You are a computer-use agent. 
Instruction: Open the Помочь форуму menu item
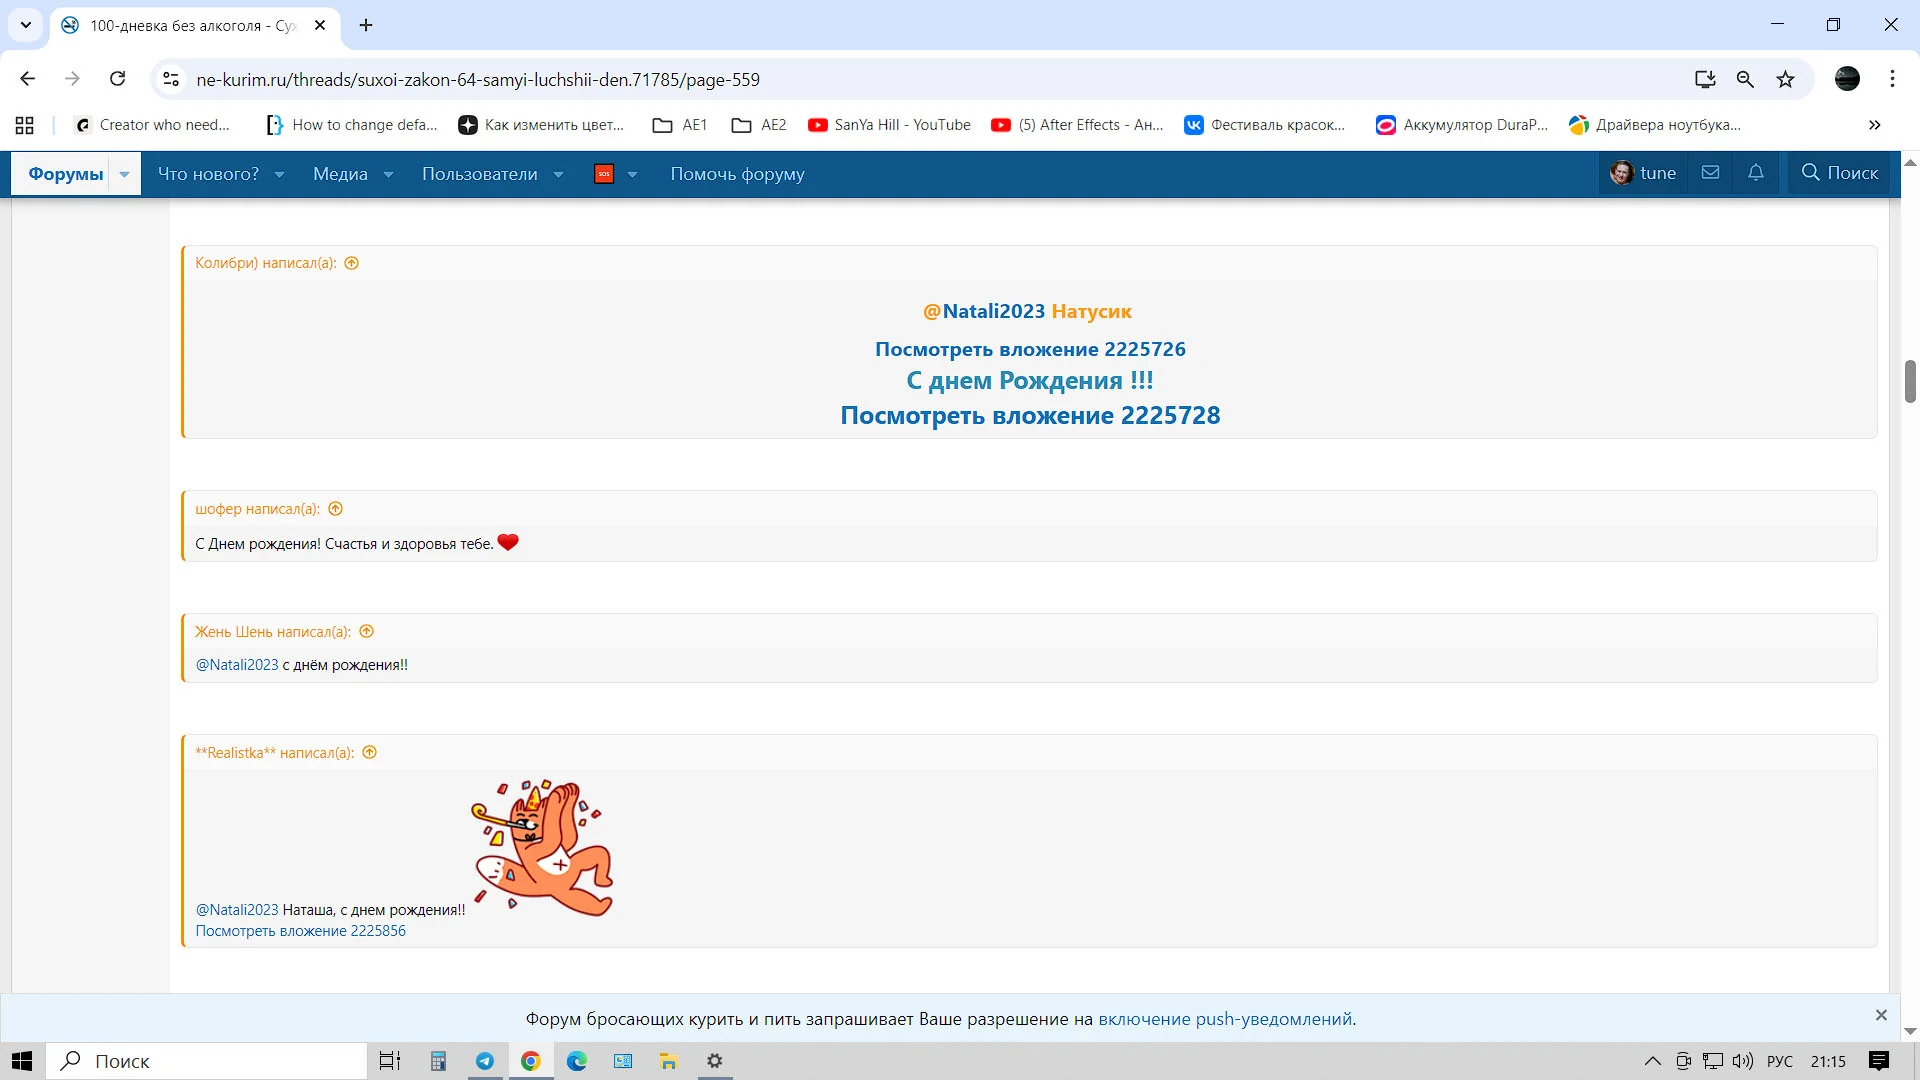(x=737, y=173)
